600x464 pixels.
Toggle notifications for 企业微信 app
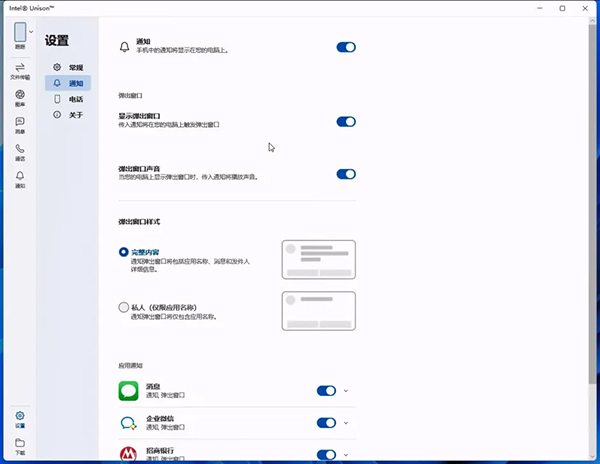[326, 423]
